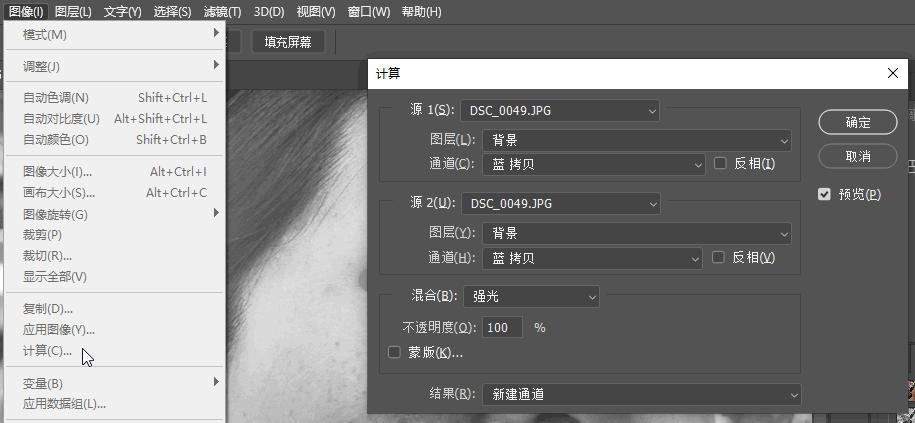
Task: Open 应用图像(Y)... dialog
Action: click(x=114, y=330)
